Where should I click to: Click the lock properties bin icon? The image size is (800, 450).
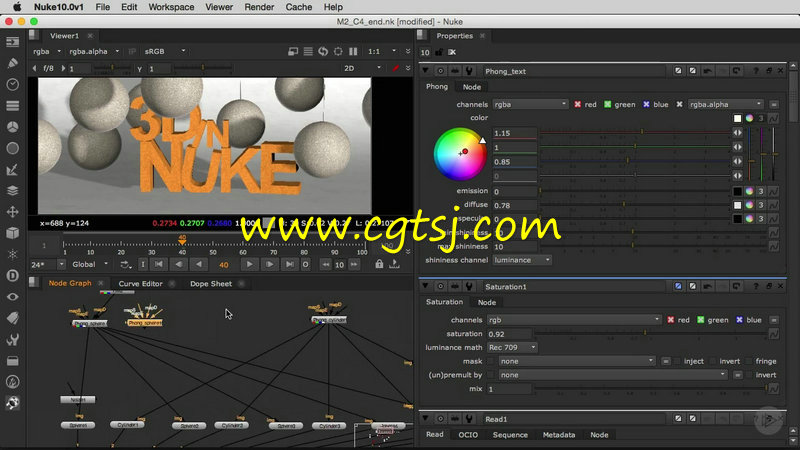pyautogui.click(x=439, y=52)
